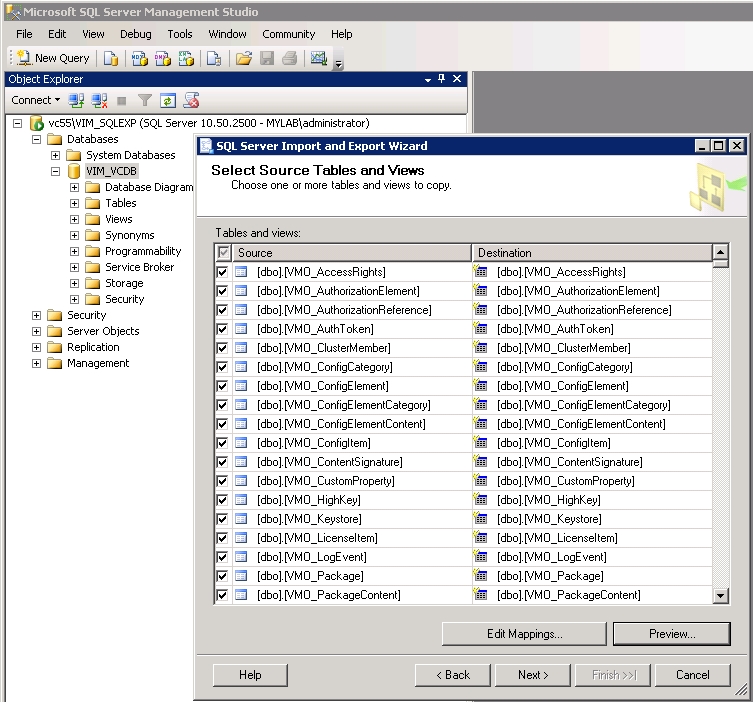Collapse the server root node
Screen dimensions: 753x702
[x=17, y=123]
